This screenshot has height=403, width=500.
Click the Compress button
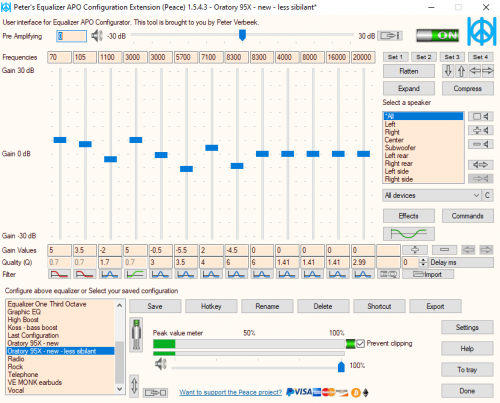tap(468, 88)
